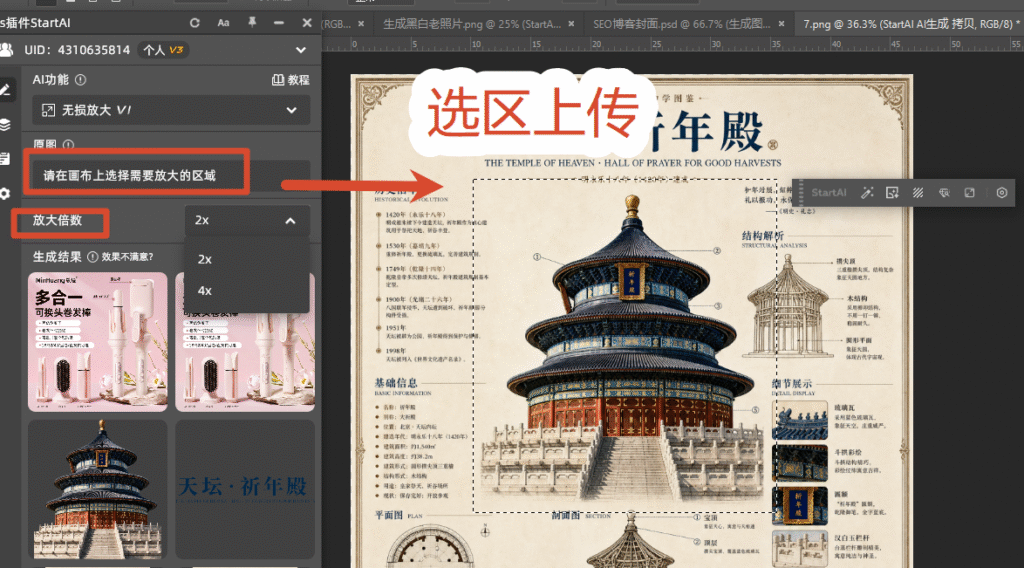Show info icon next to AI功能
Screen dimensions: 1024x568
pos(80,80)
